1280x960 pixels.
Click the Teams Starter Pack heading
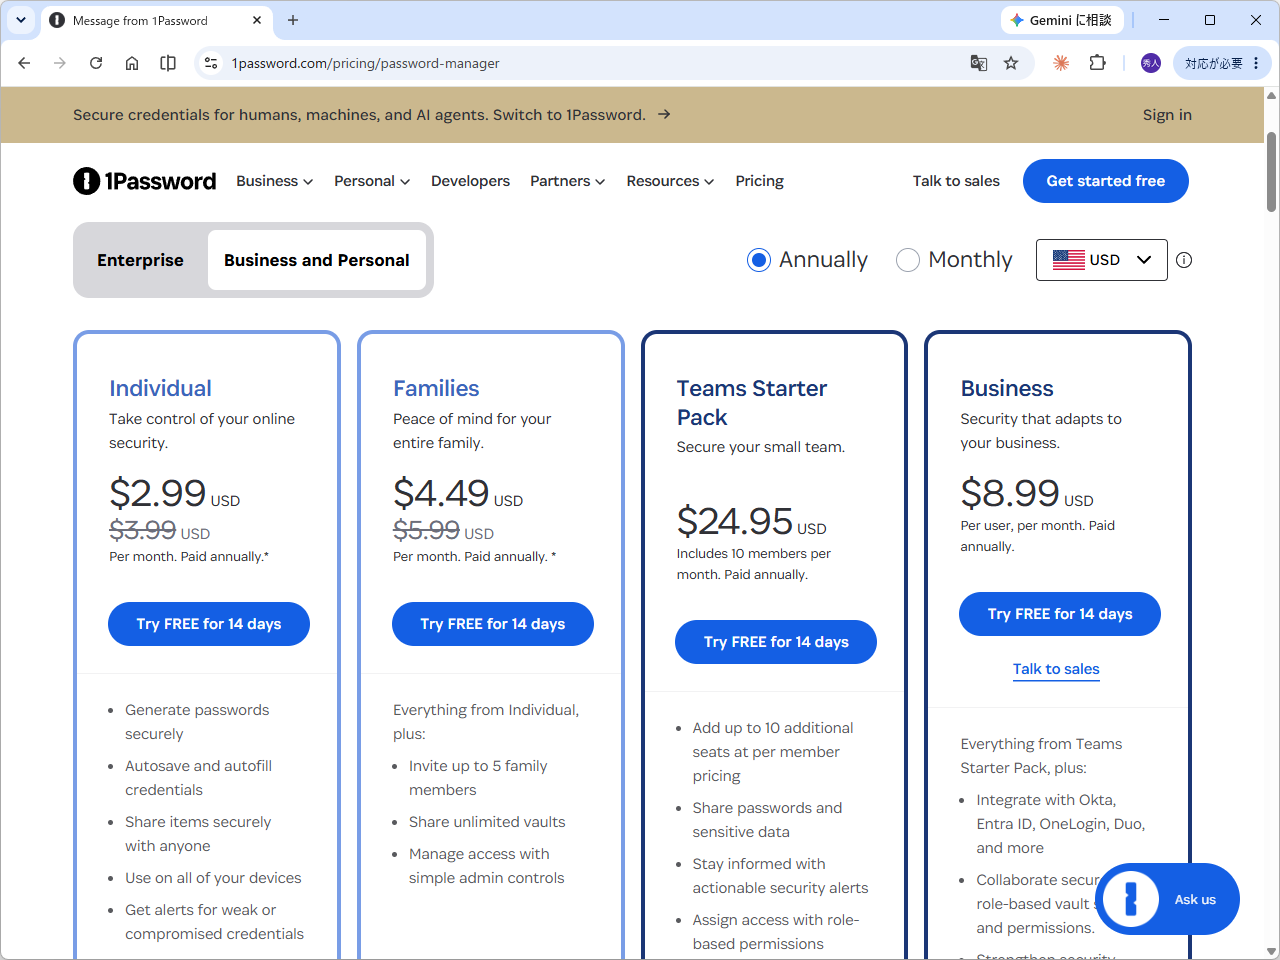(752, 402)
